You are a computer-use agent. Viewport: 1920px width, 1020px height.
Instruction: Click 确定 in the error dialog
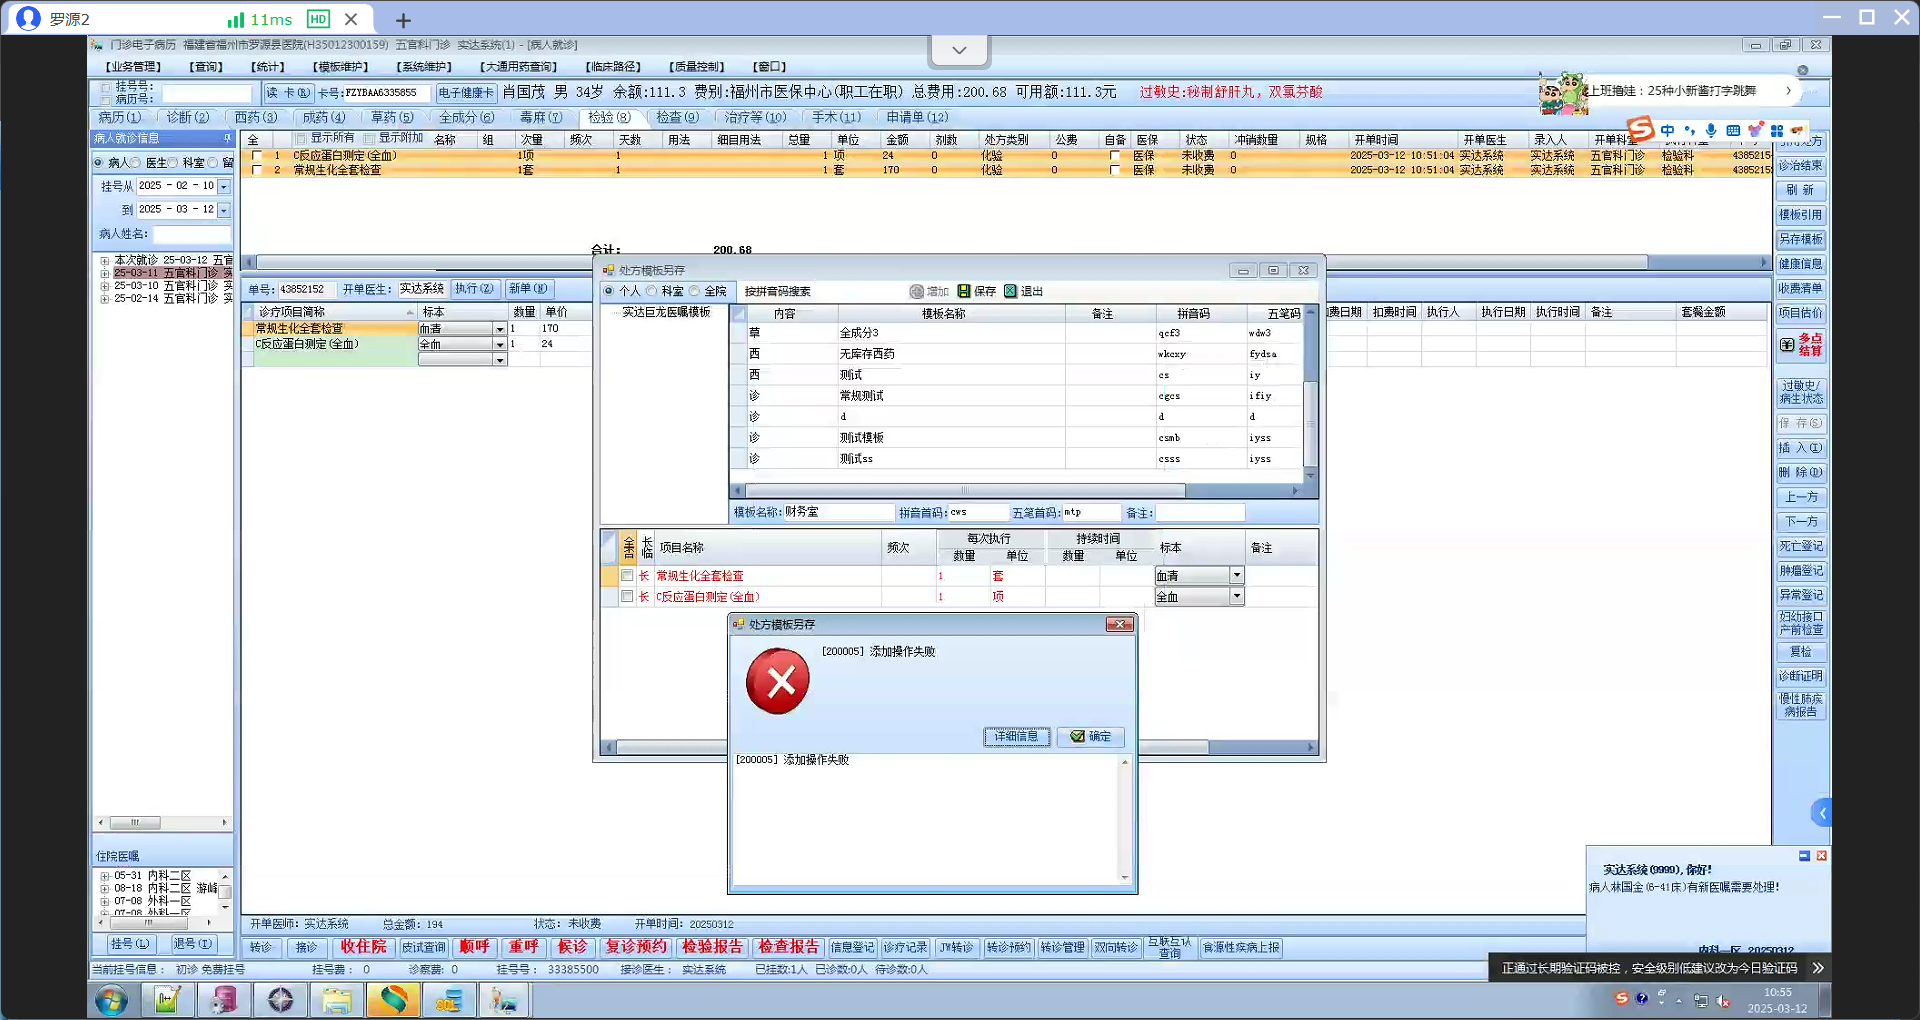click(x=1091, y=737)
